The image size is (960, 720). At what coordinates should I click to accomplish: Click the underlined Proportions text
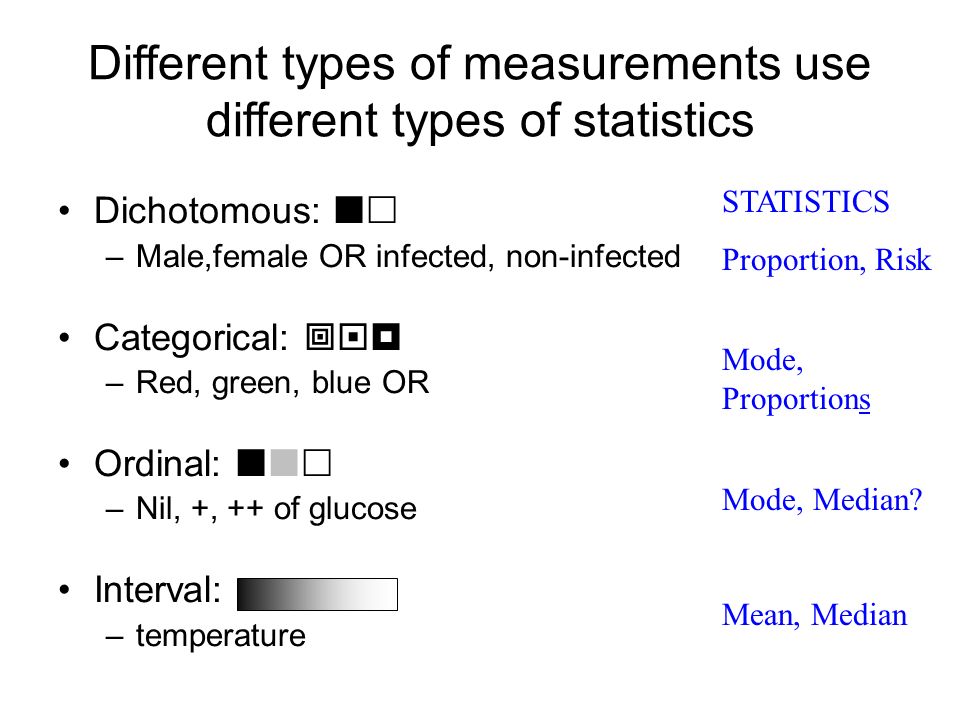(796, 400)
